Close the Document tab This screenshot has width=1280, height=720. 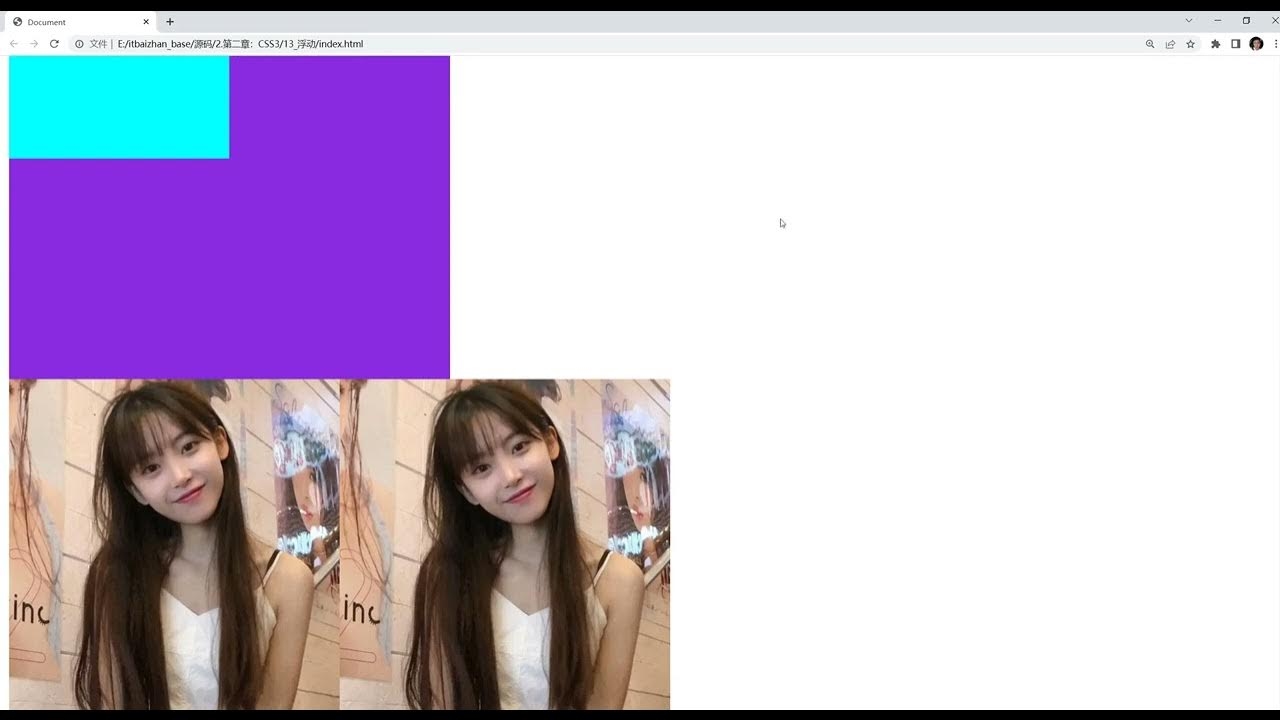point(146,21)
